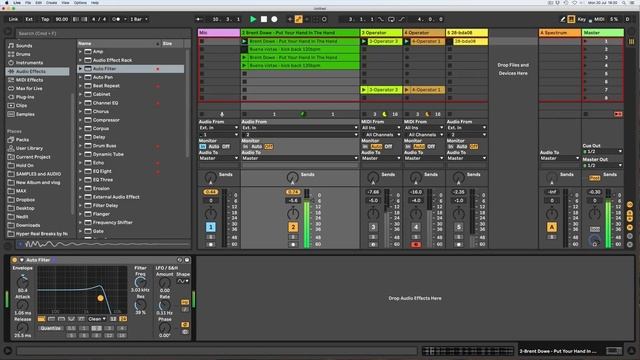The width and height of the screenshot is (640, 360).
Task: Expand Compressor in browser list
Action: click(x=80, y=120)
